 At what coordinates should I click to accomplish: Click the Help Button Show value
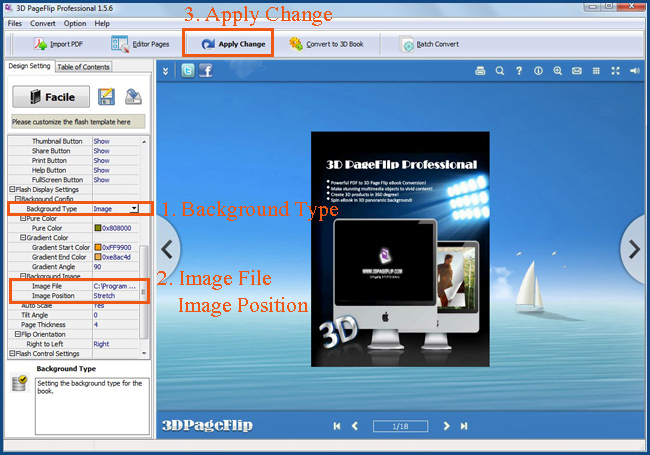(x=102, y=170)
